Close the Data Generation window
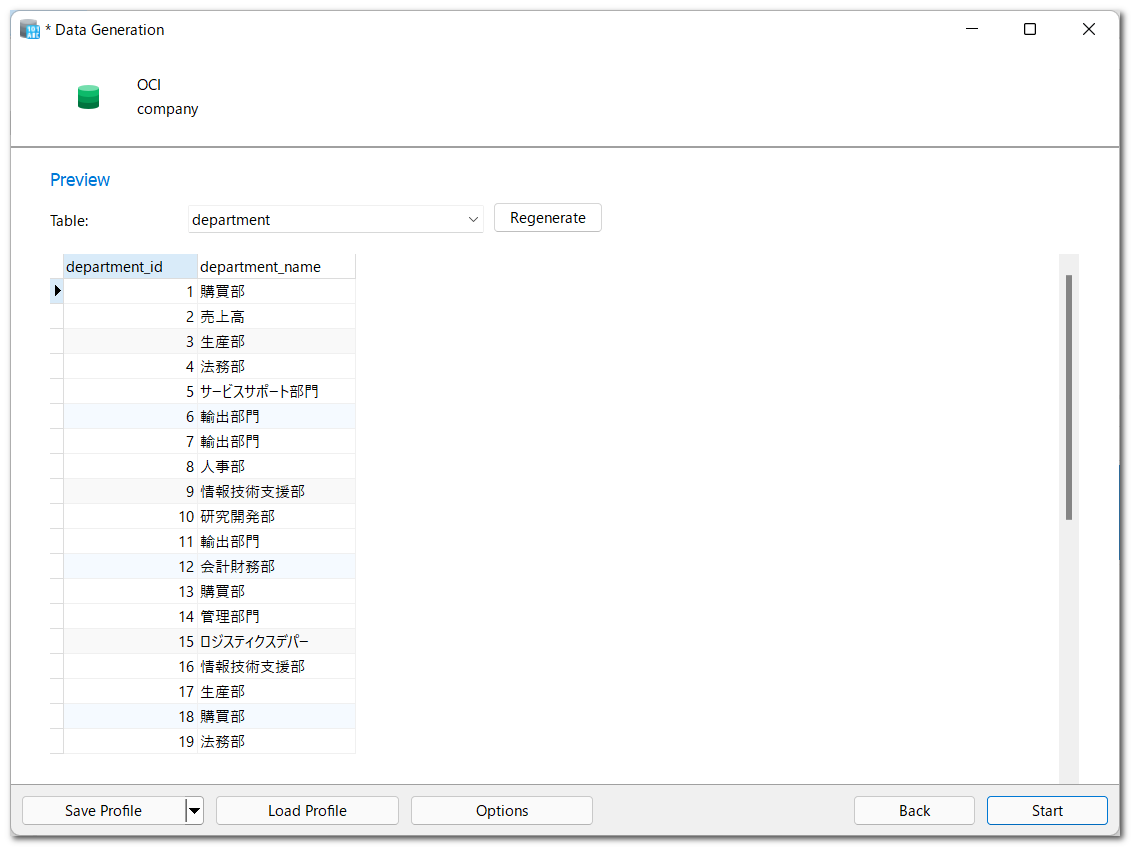The height and width of the screenshot is (847, 1131). tap(1088, 29)
